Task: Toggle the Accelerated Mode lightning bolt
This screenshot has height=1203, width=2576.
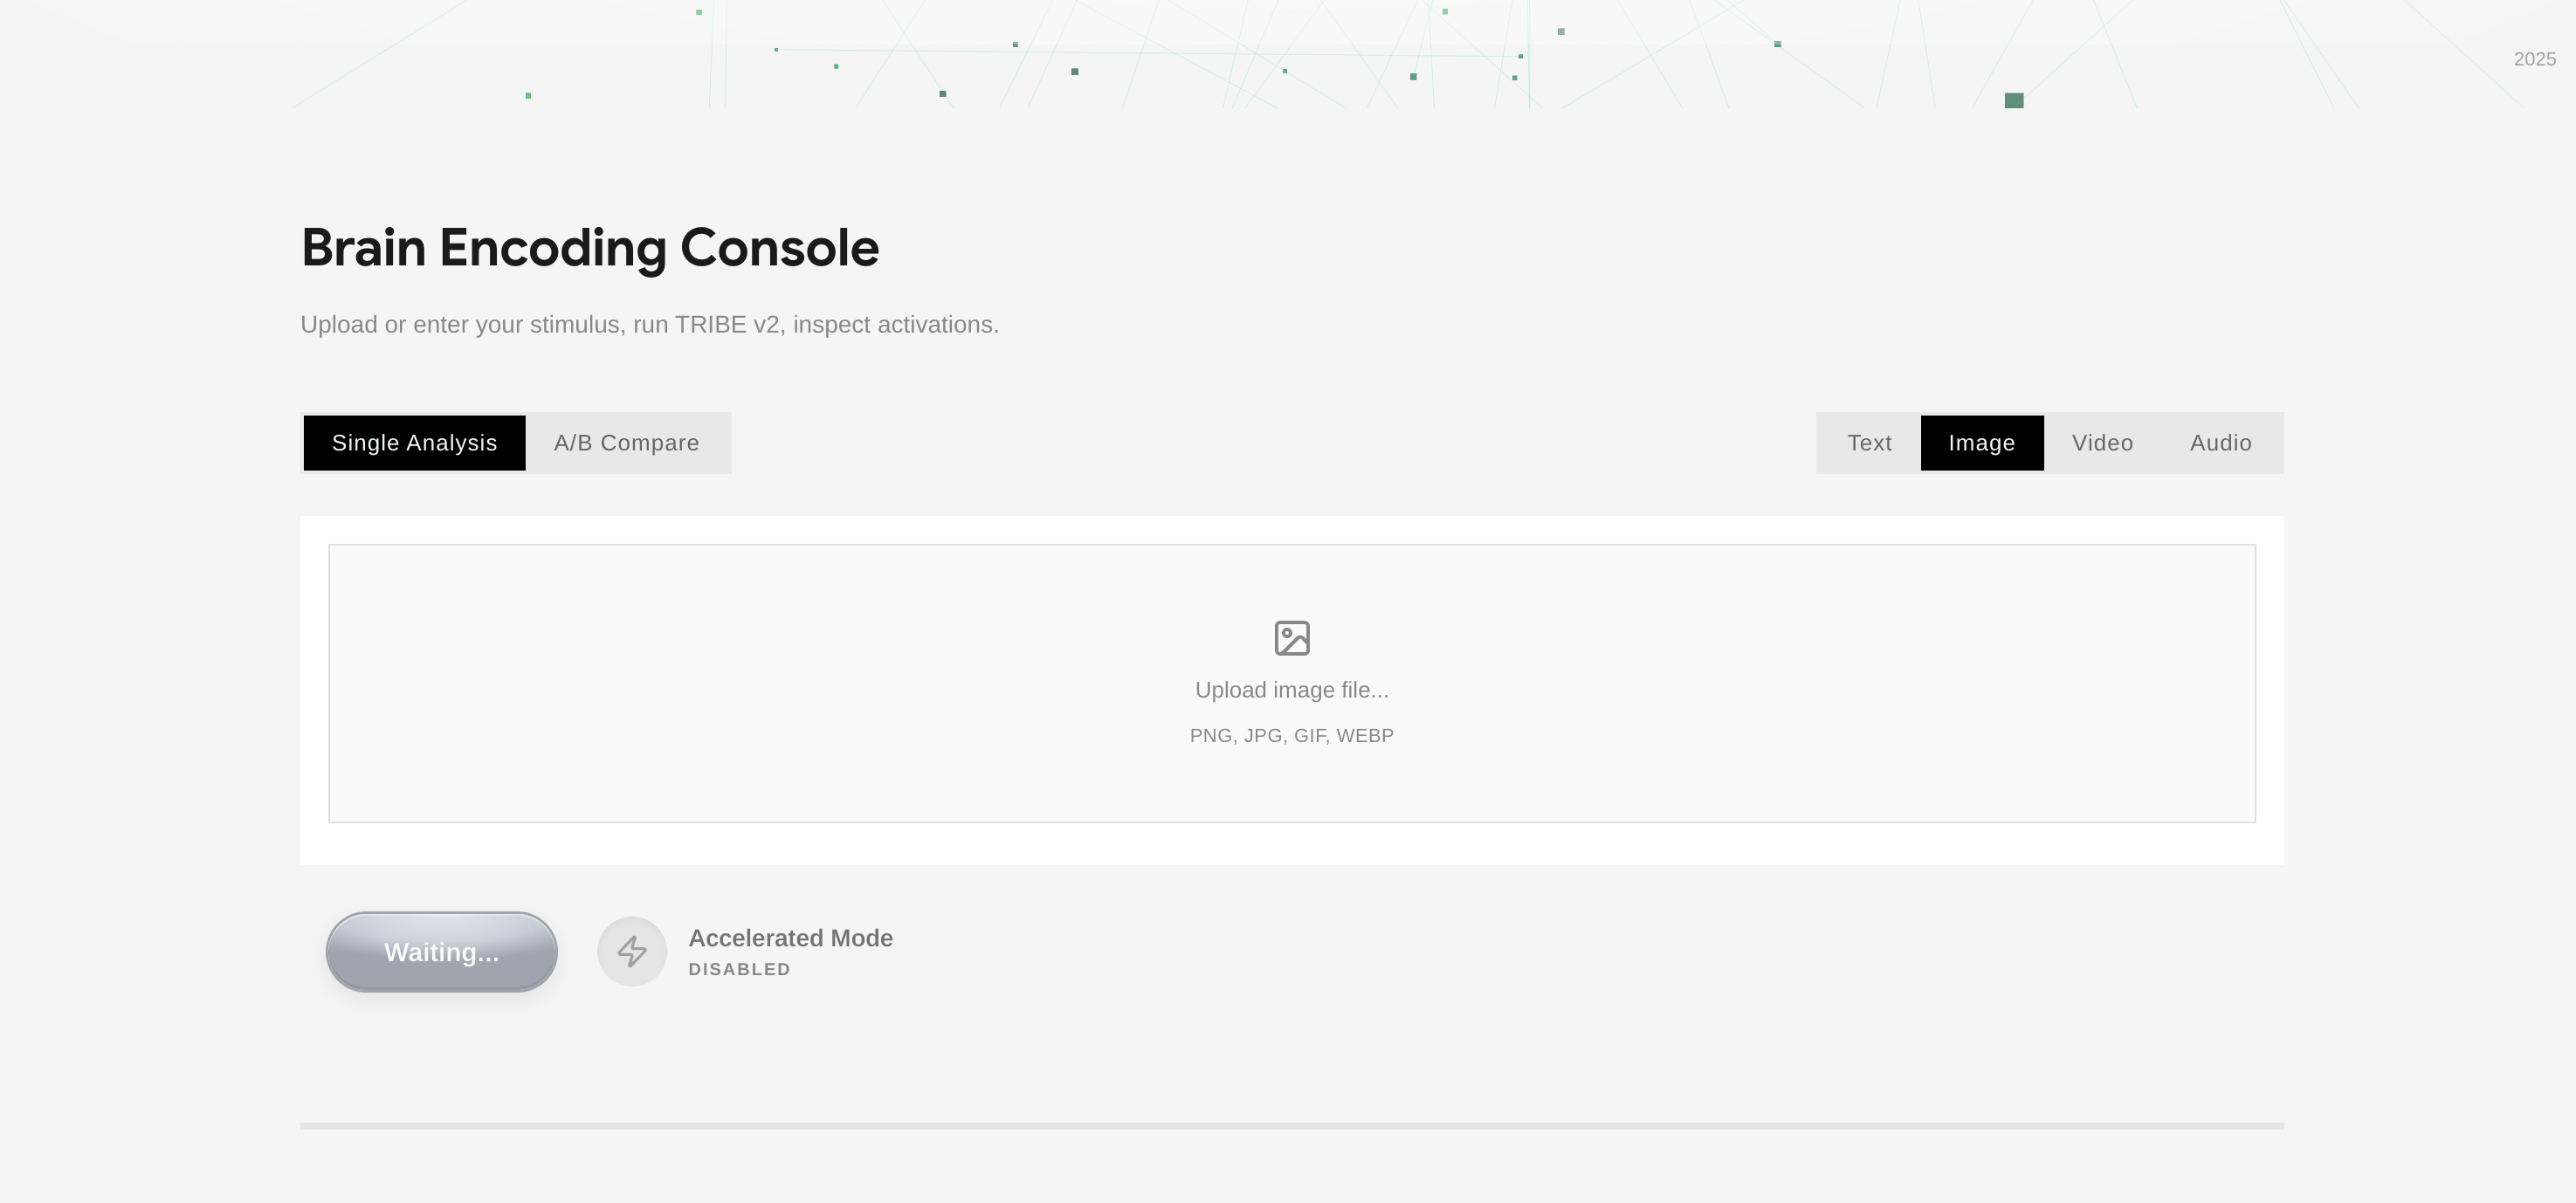Action: [631, 951]
